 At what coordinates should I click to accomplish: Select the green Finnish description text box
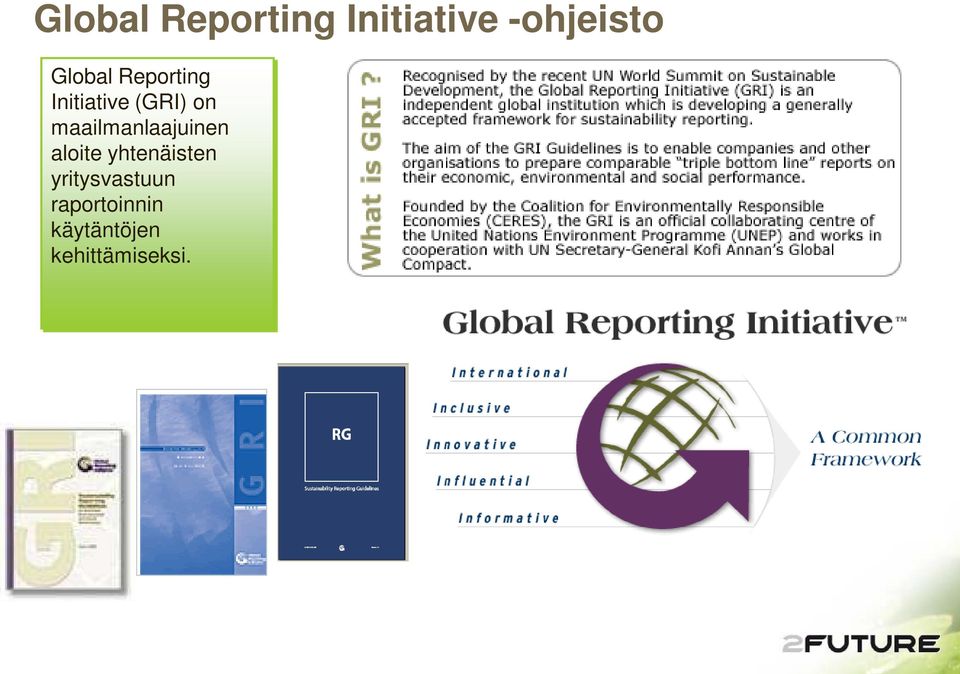[x=159, y=195]
